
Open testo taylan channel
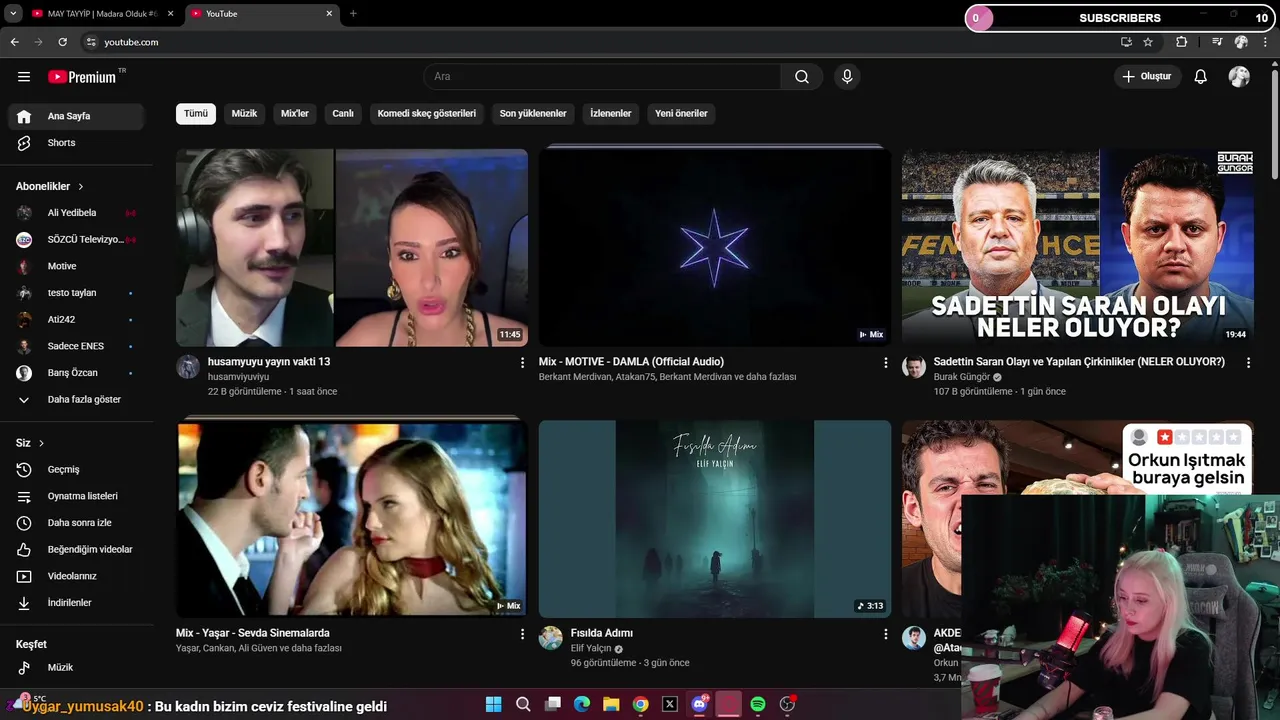[76, 293]
